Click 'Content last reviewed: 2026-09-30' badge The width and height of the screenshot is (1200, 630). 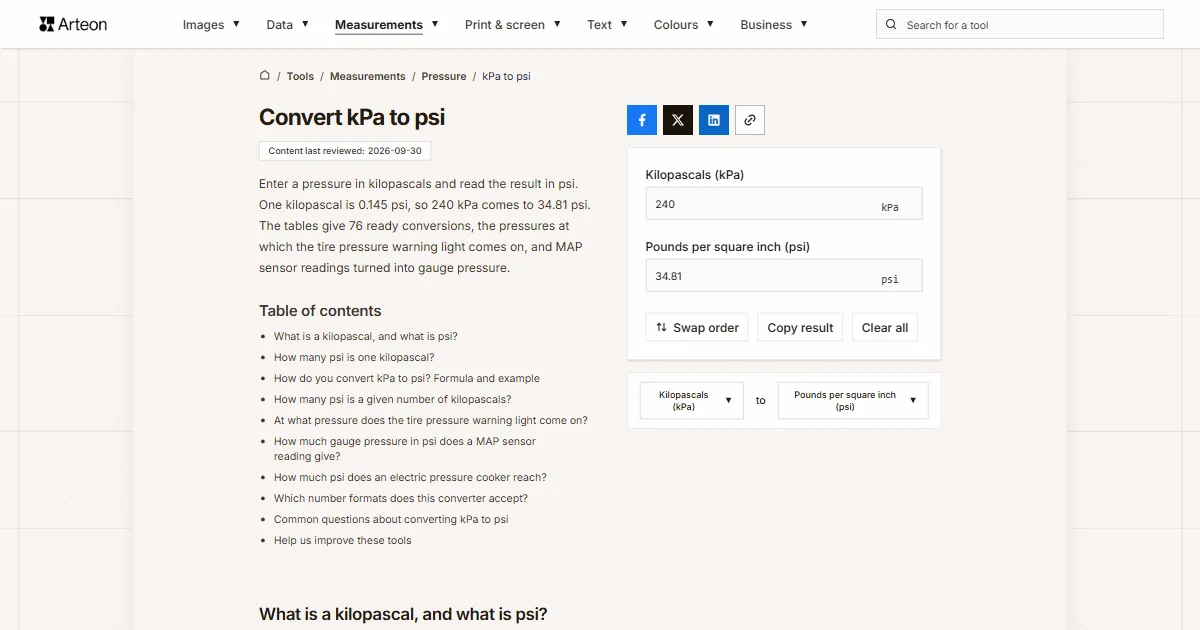click(x=345, y=151)
